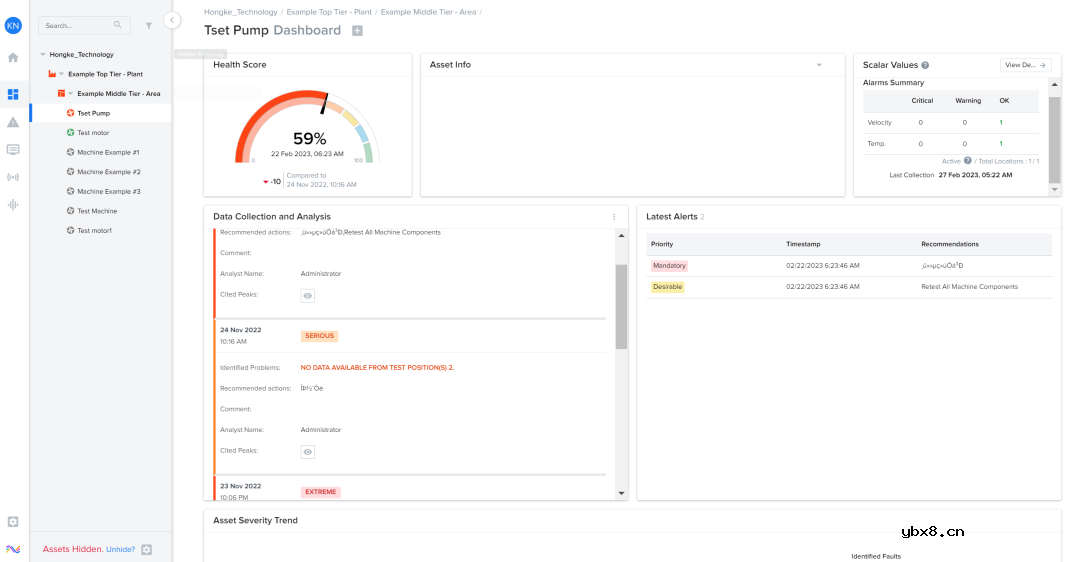Click the View Details button in Scalar Values
The width and height of the screenshot is (1080, 562).
coord(1025,65)
